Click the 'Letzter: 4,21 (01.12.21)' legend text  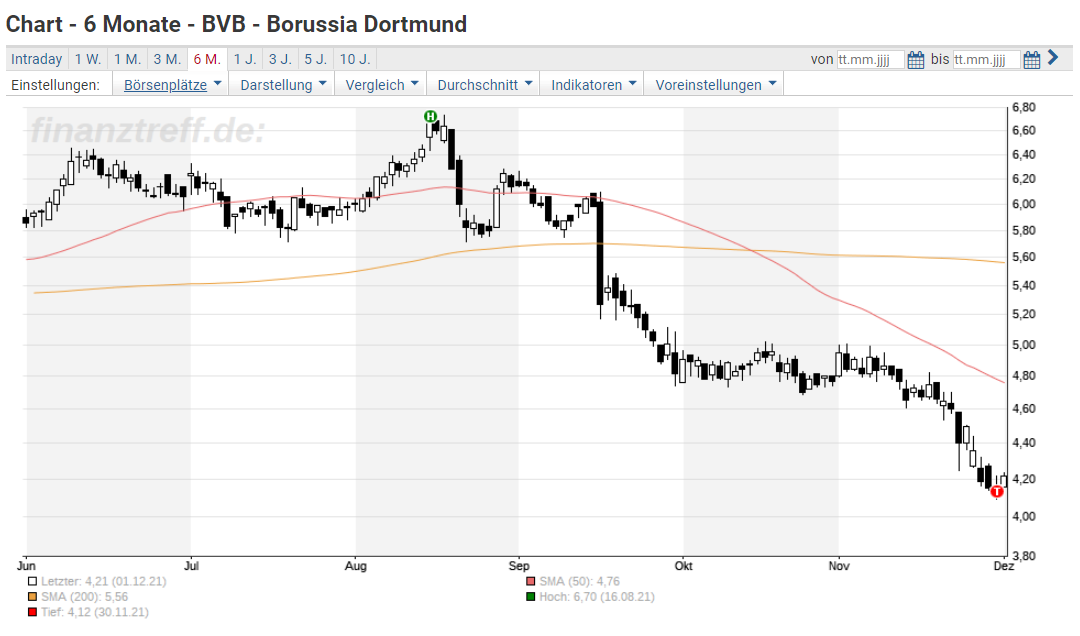[103, 582]
